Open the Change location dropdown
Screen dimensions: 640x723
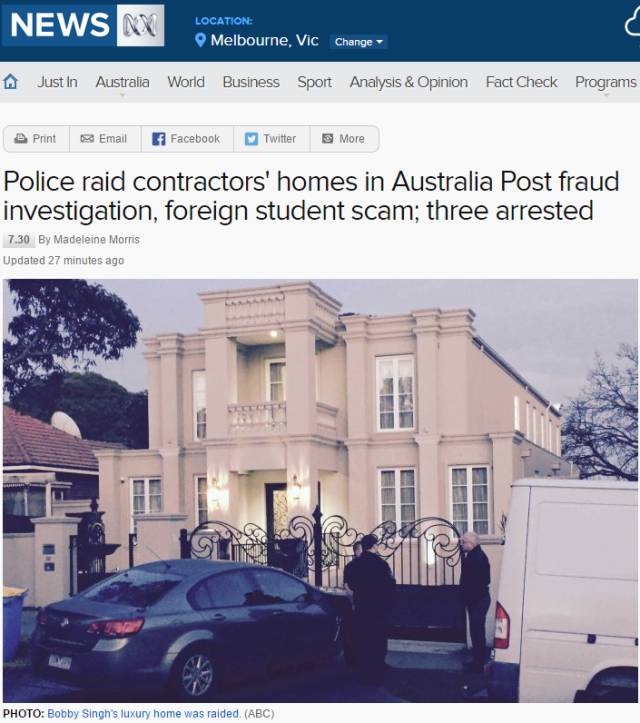[x=358, y=41]
